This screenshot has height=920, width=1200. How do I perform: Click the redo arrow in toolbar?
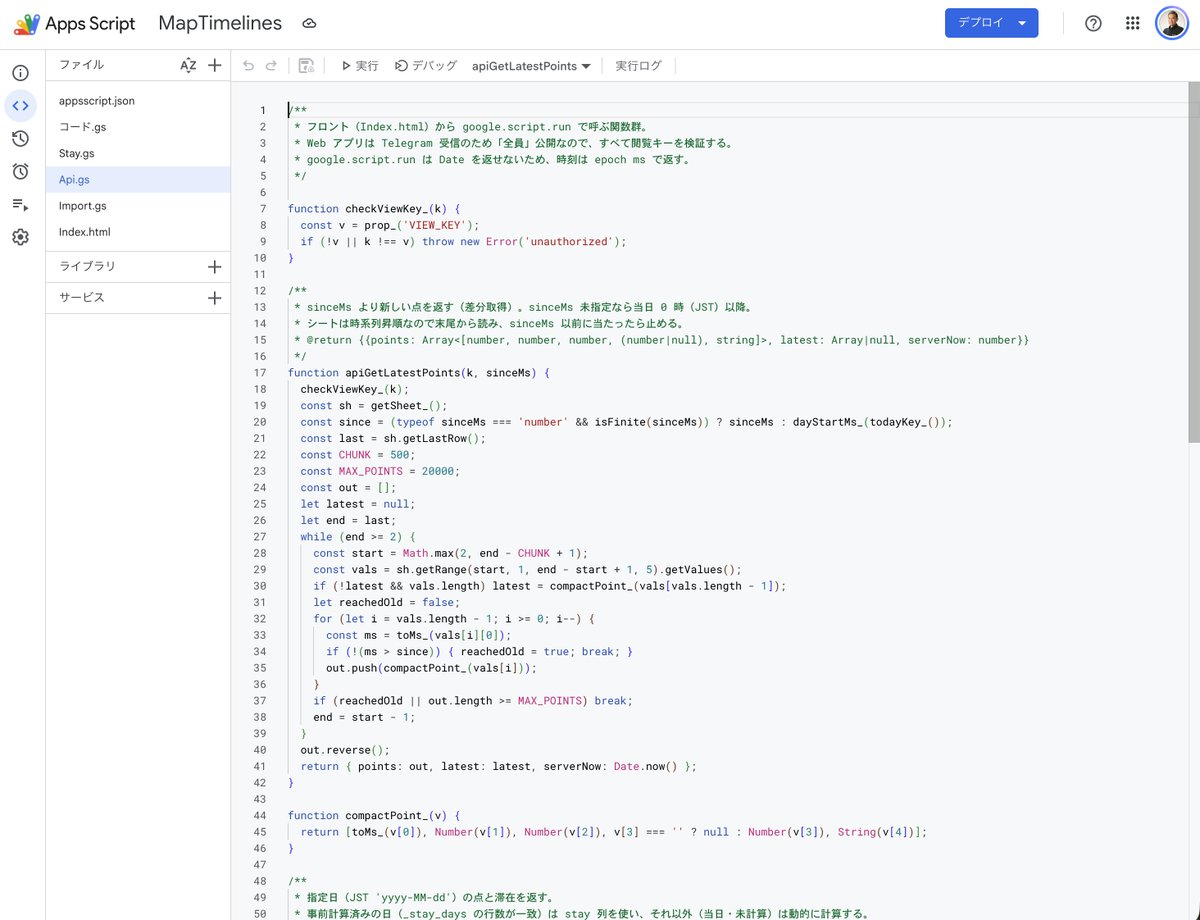[x=271, y=66]
